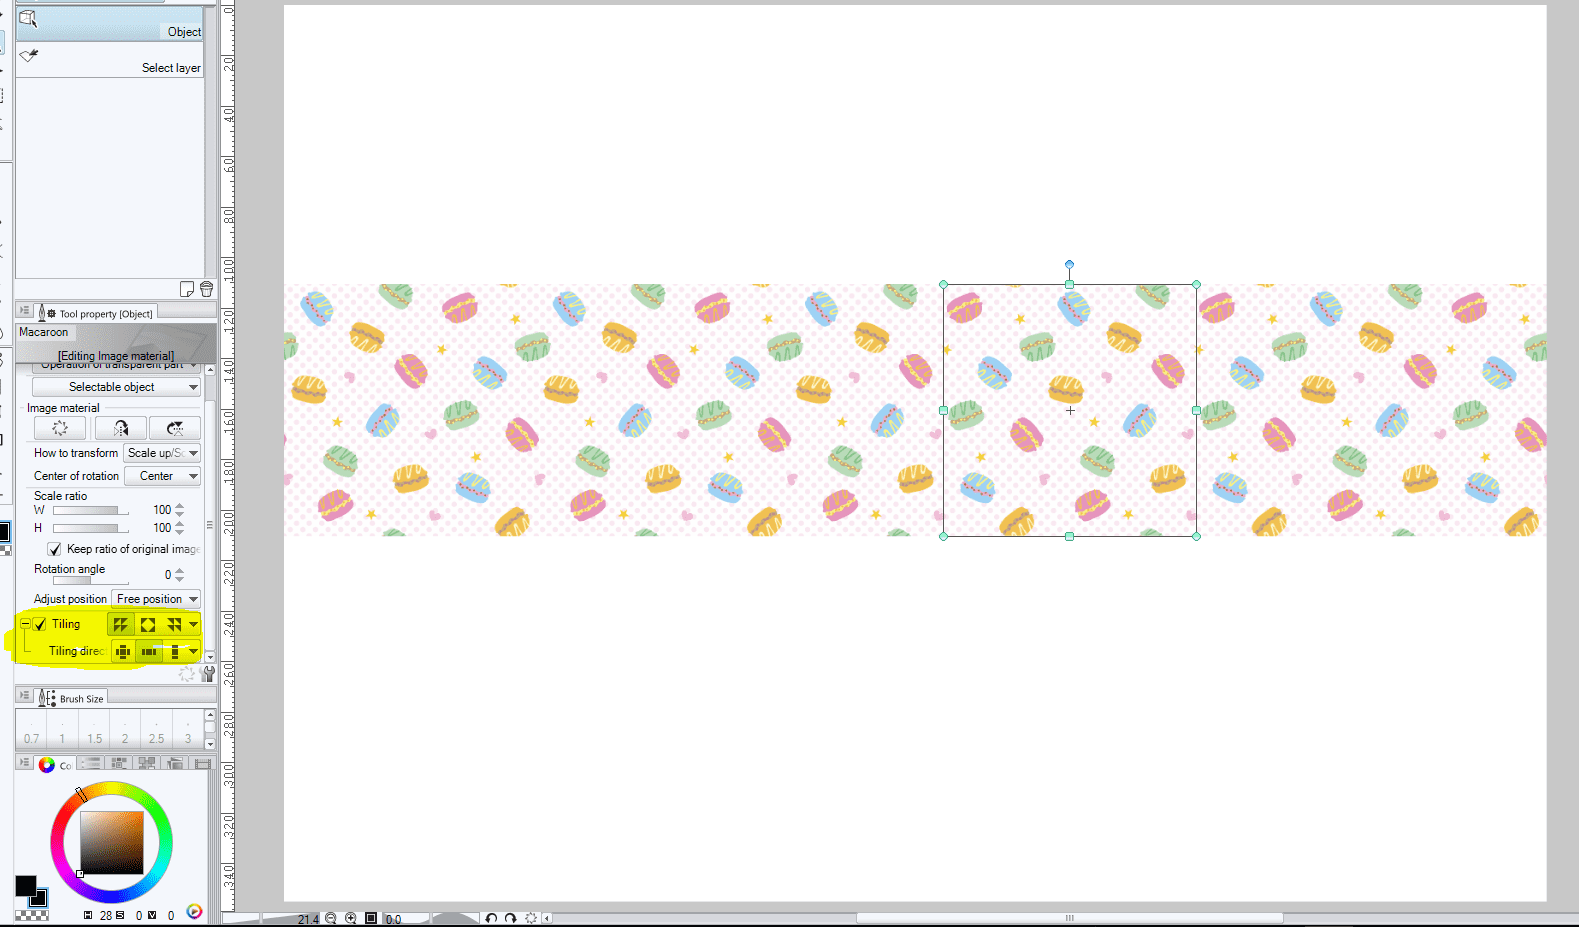Expand the Tiling direction dropdown arrow
This screenshot has height=927, width=1579.
(x=194, y=651)
